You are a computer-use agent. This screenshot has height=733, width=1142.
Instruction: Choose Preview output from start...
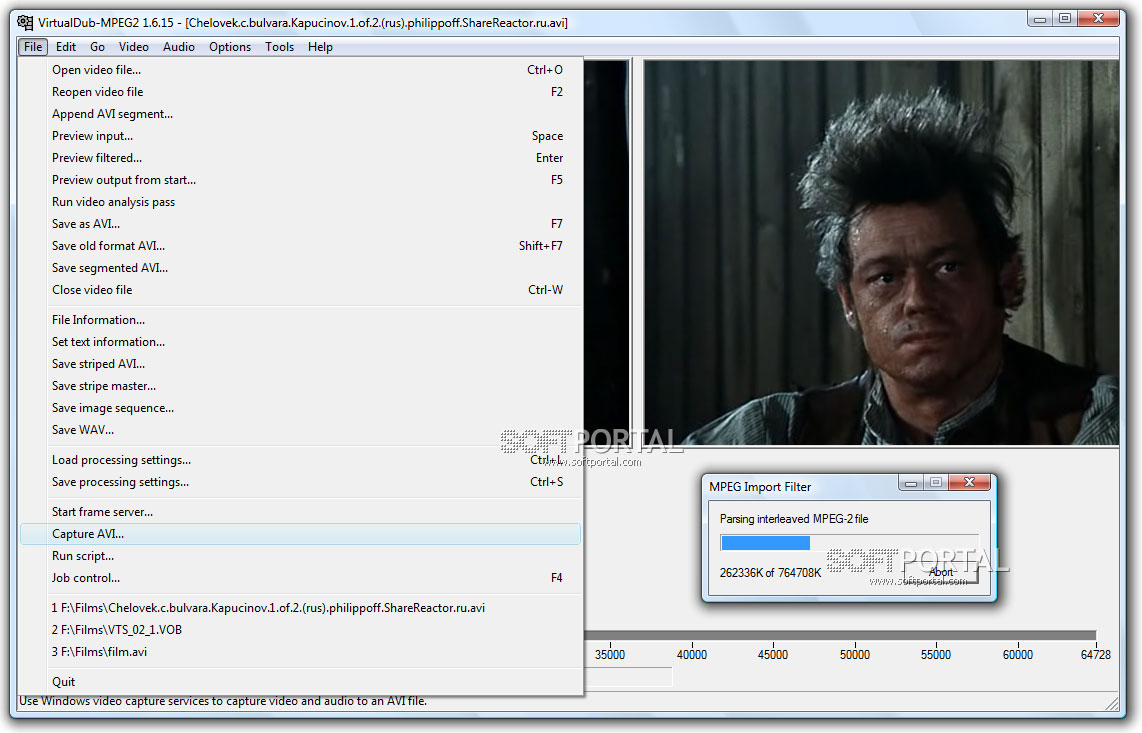(300, 180)
